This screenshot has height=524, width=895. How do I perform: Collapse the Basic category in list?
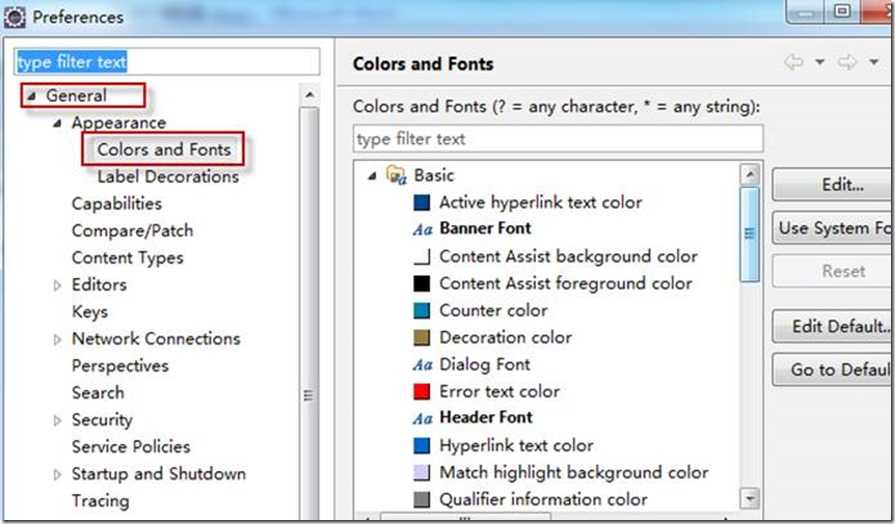[x=373, y=176]
